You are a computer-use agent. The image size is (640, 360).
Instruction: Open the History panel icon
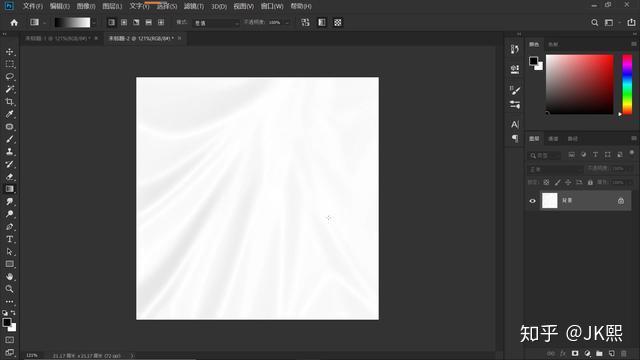(515, 49)
